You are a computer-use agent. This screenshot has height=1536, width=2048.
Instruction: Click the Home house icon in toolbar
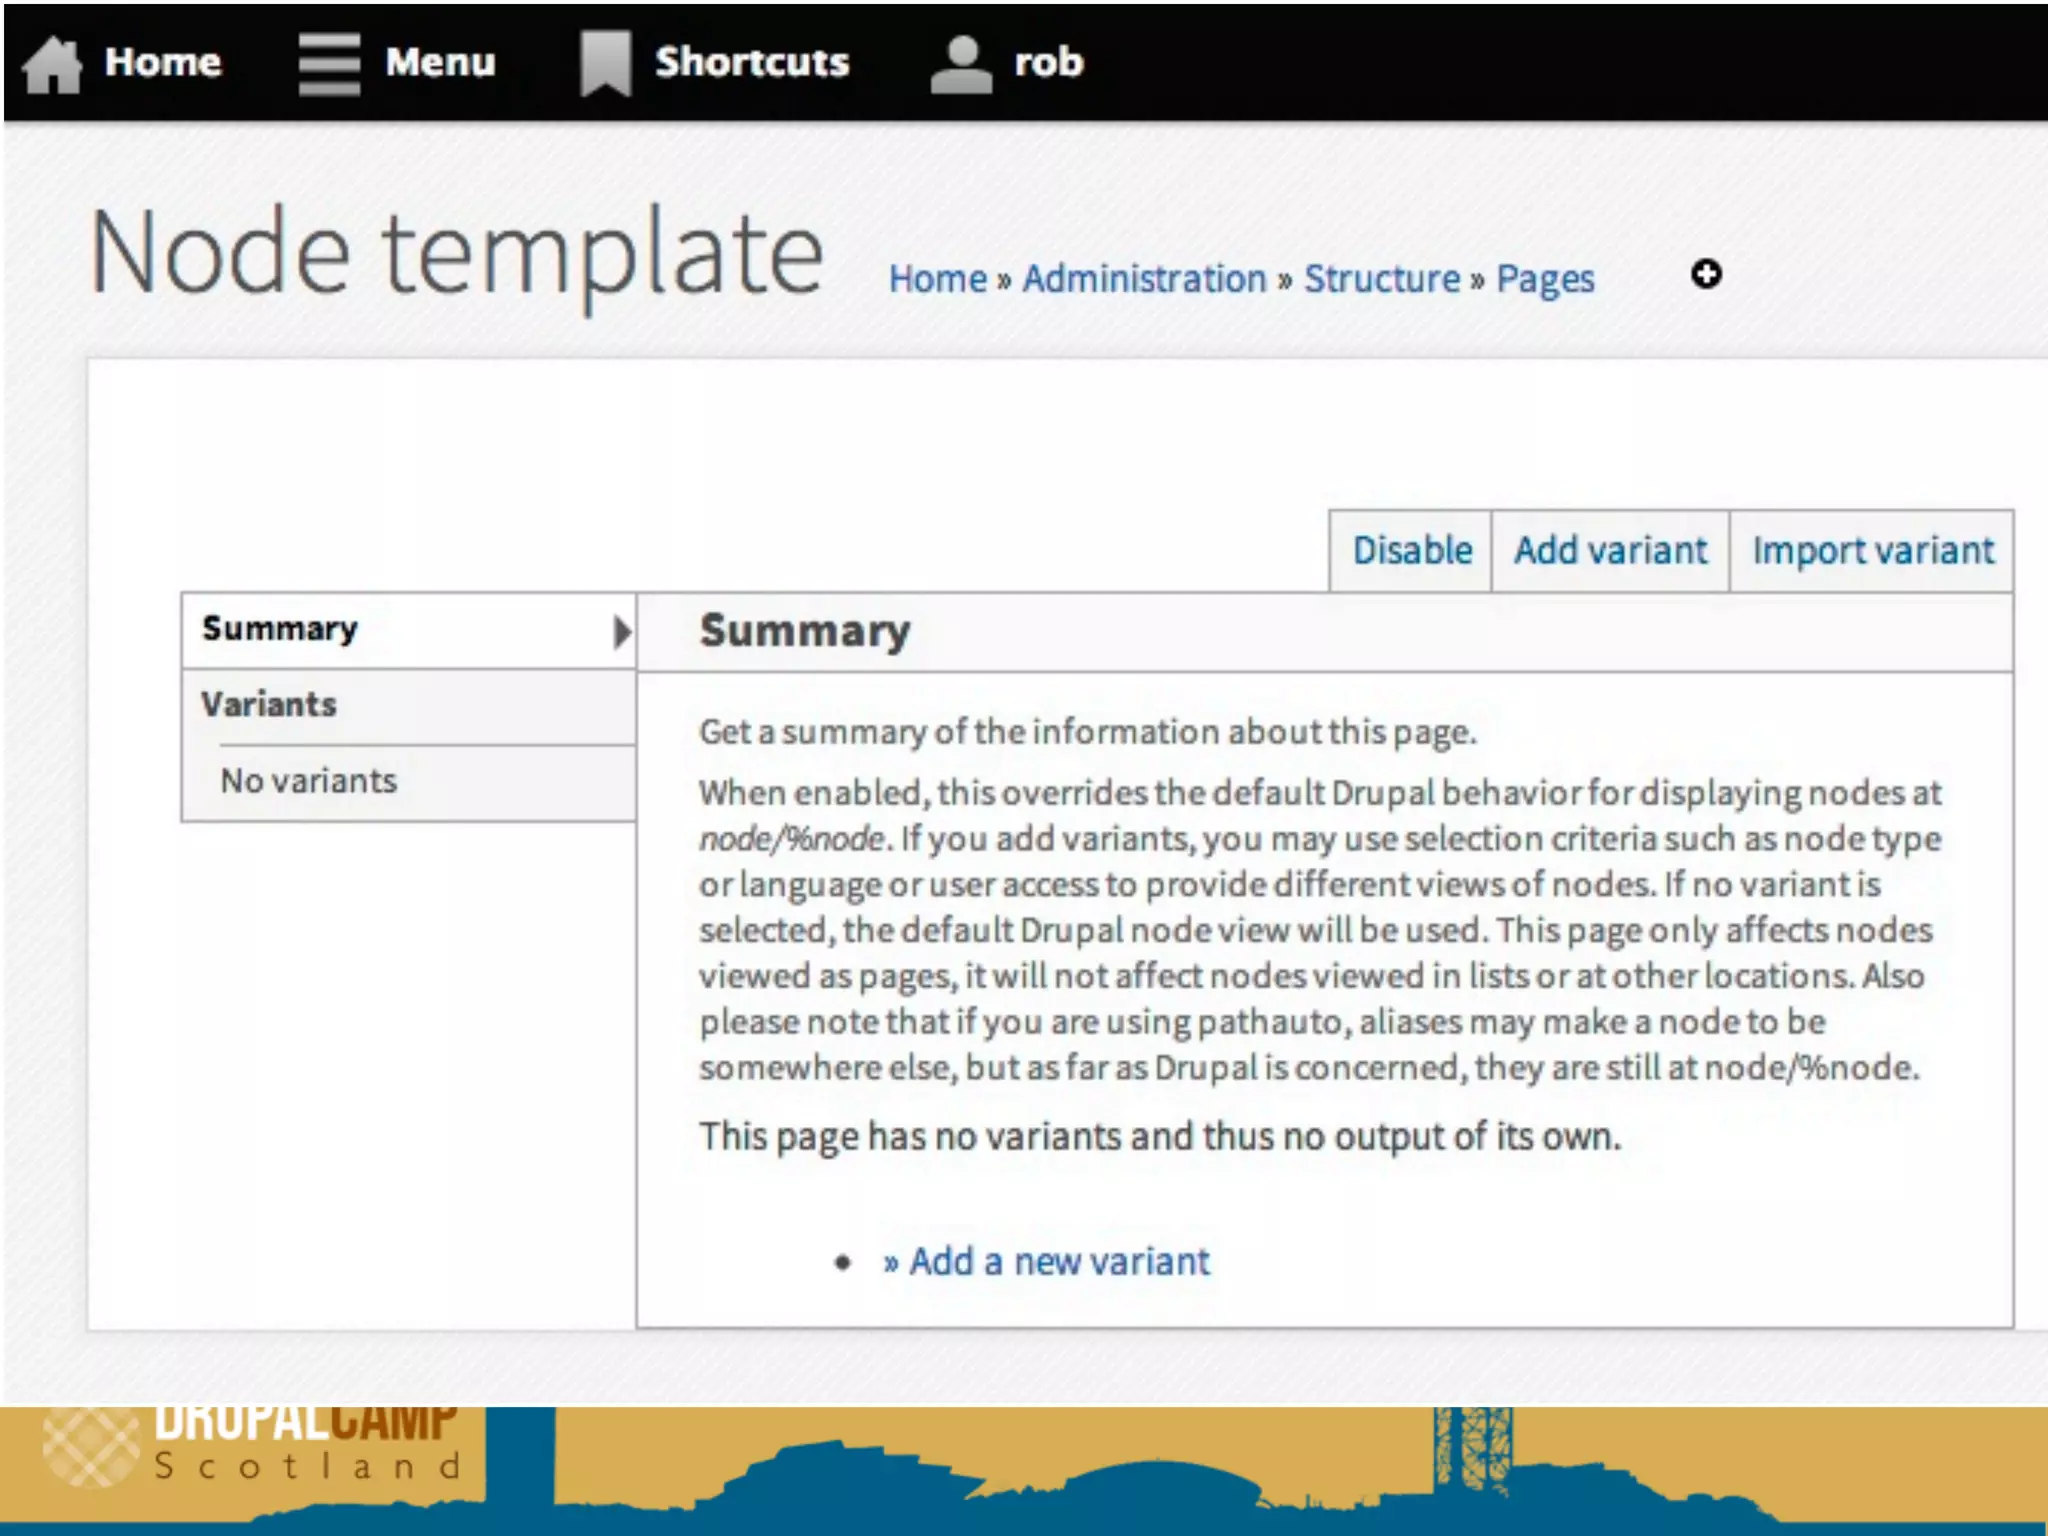52,64
